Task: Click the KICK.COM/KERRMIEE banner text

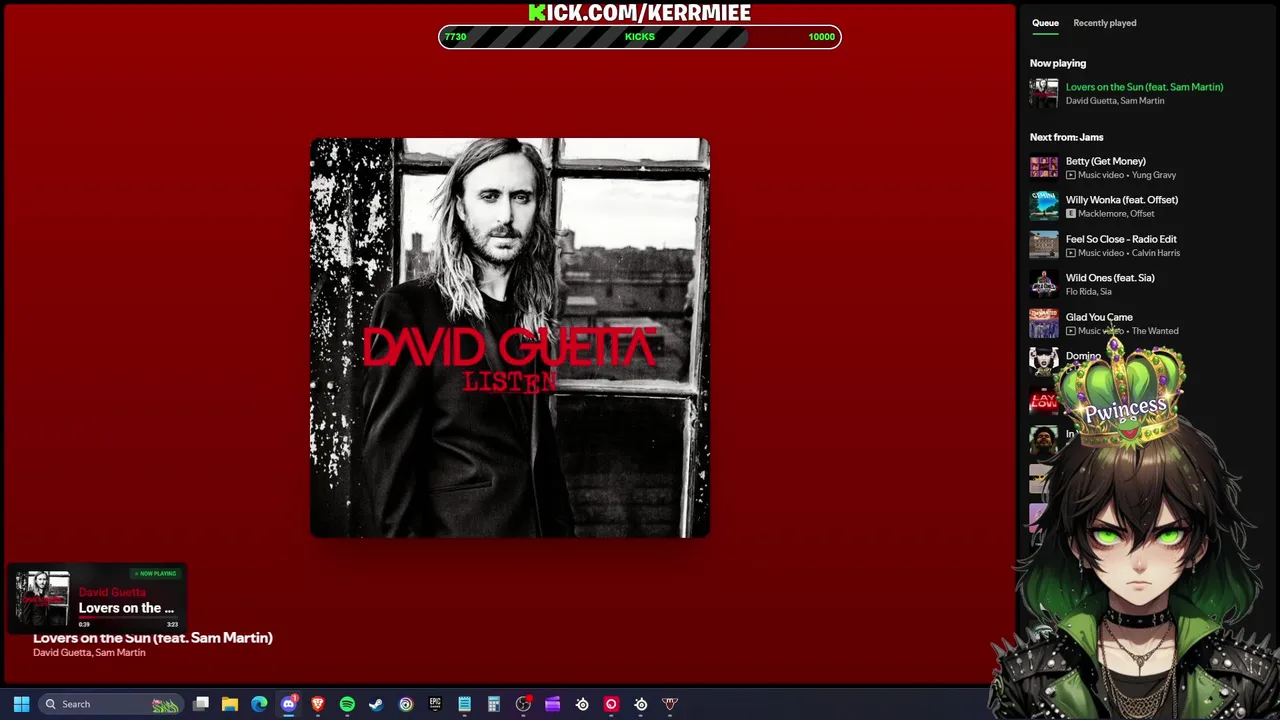Action: (640, 12)
